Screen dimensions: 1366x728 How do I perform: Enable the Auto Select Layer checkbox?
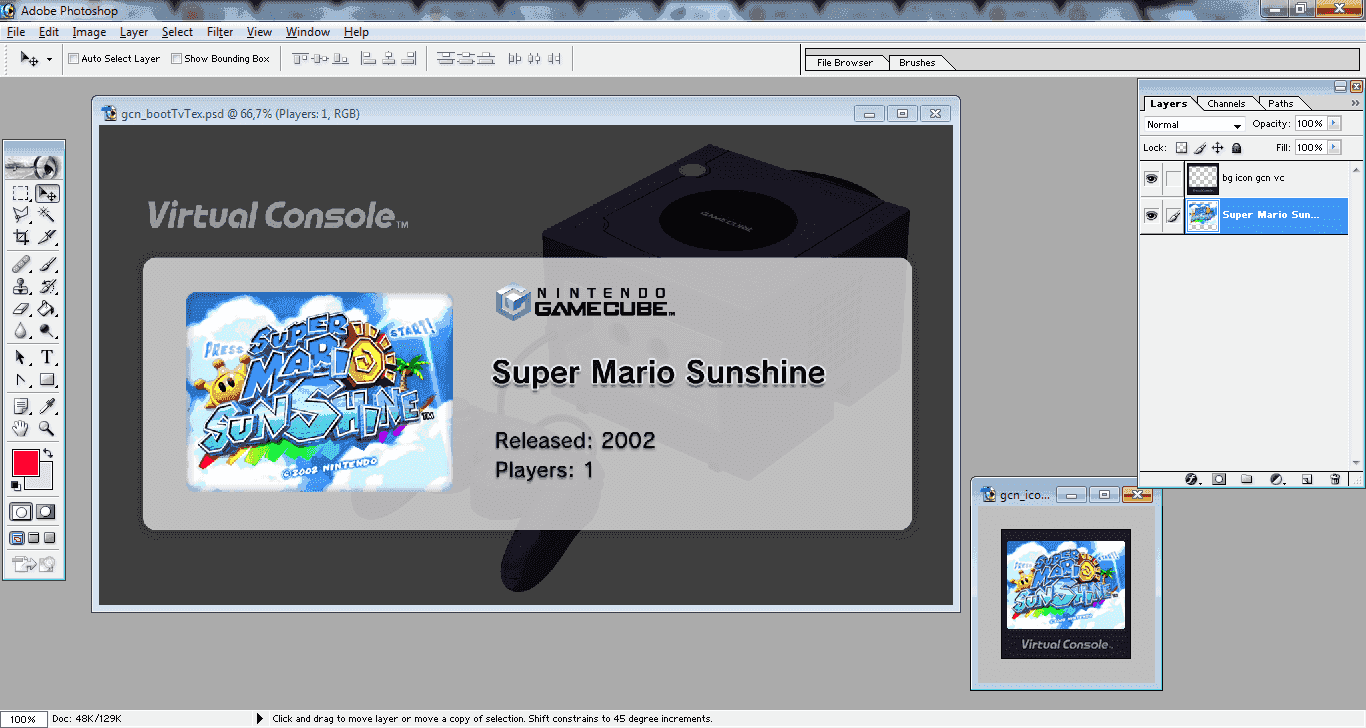73,59
